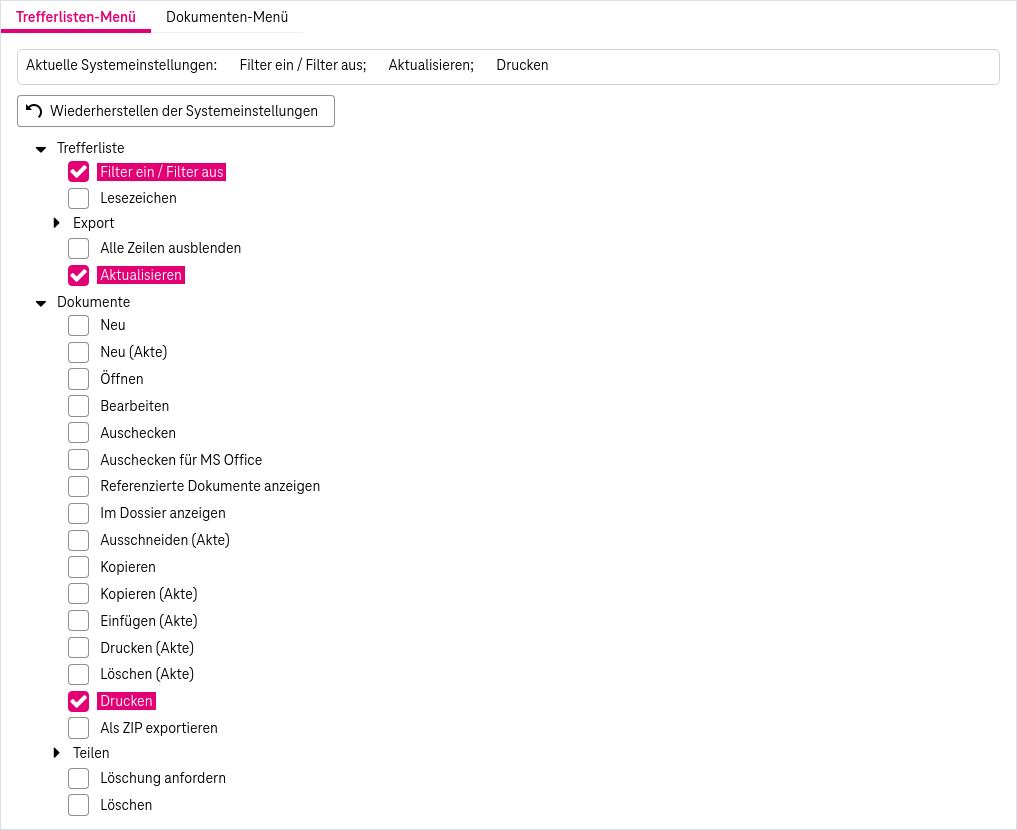The height and width of the screenshot is (830, 1017).
Task: Click 'Filter ein / Filter aus;' in settings summary
Action: pyautogui.click(x=303, y=65)
